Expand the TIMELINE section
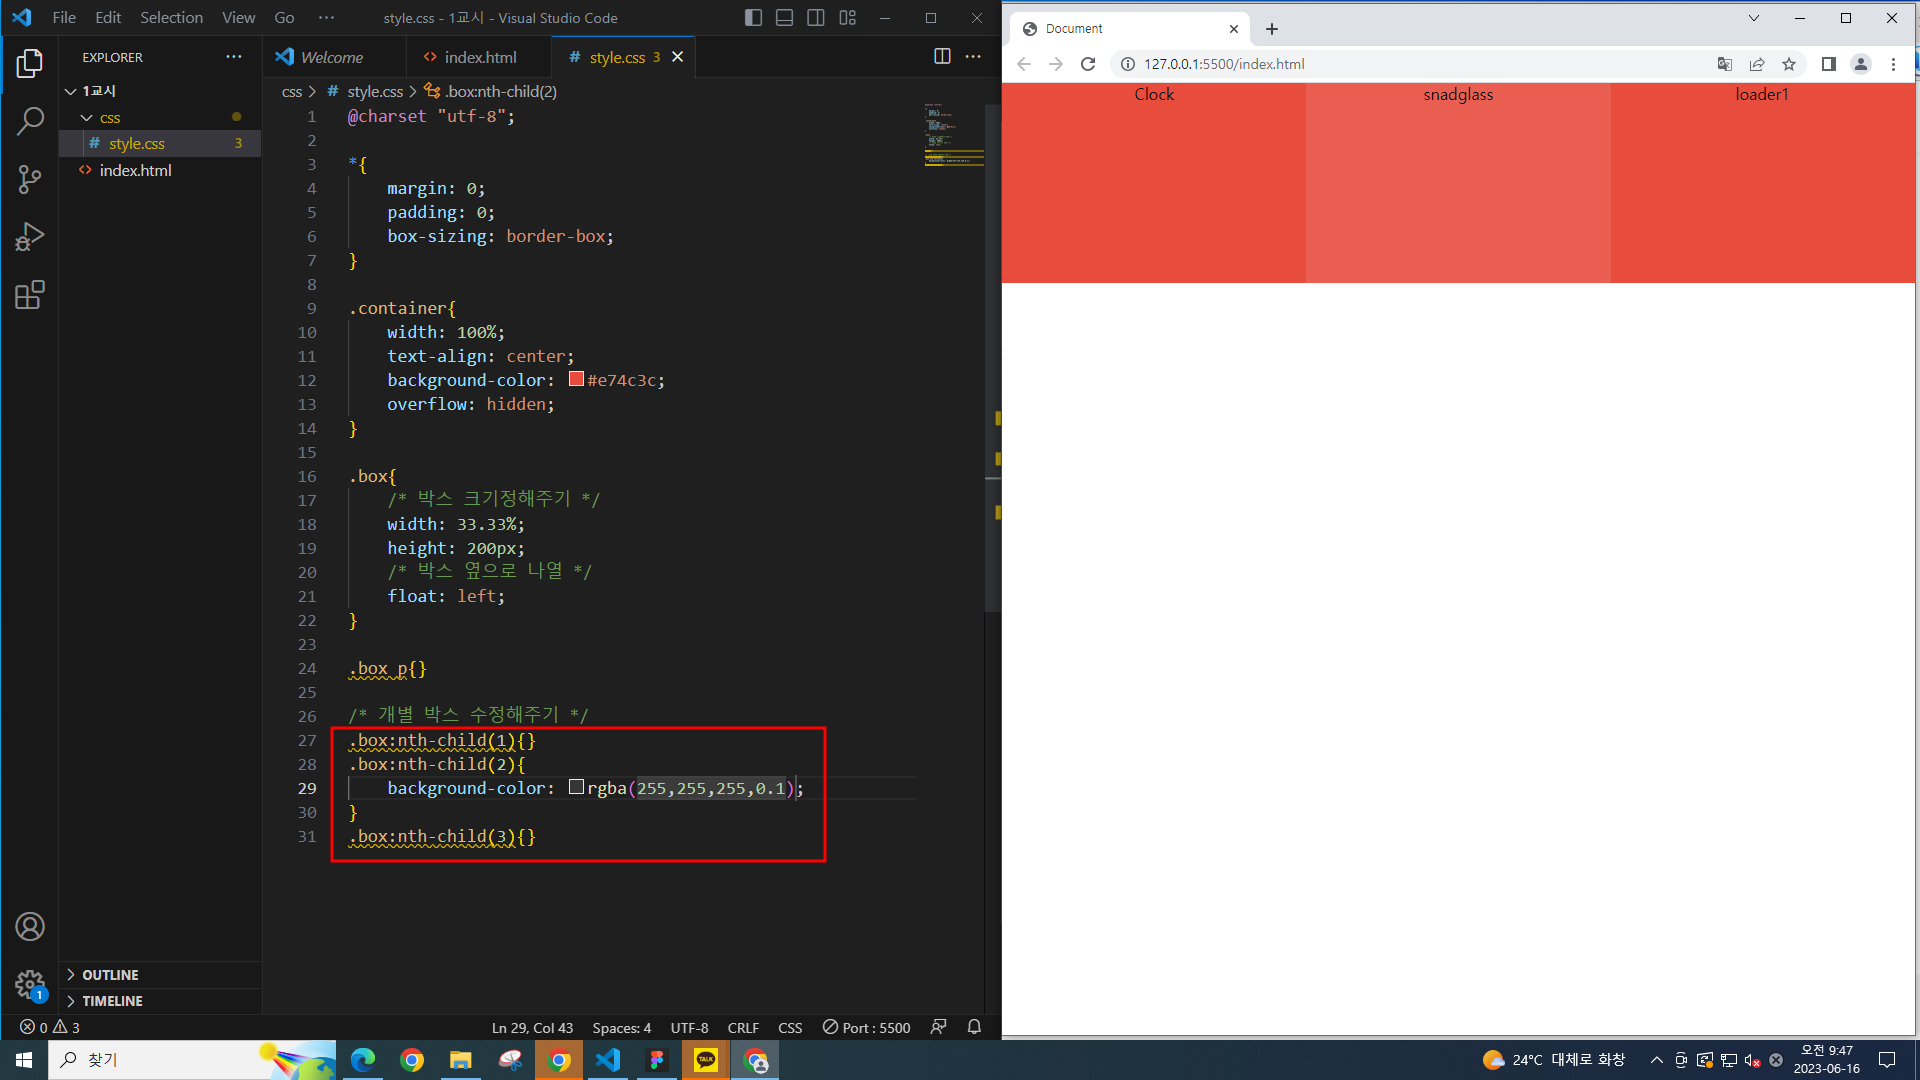The image size is (1920, 1080). pos(112,1001)
